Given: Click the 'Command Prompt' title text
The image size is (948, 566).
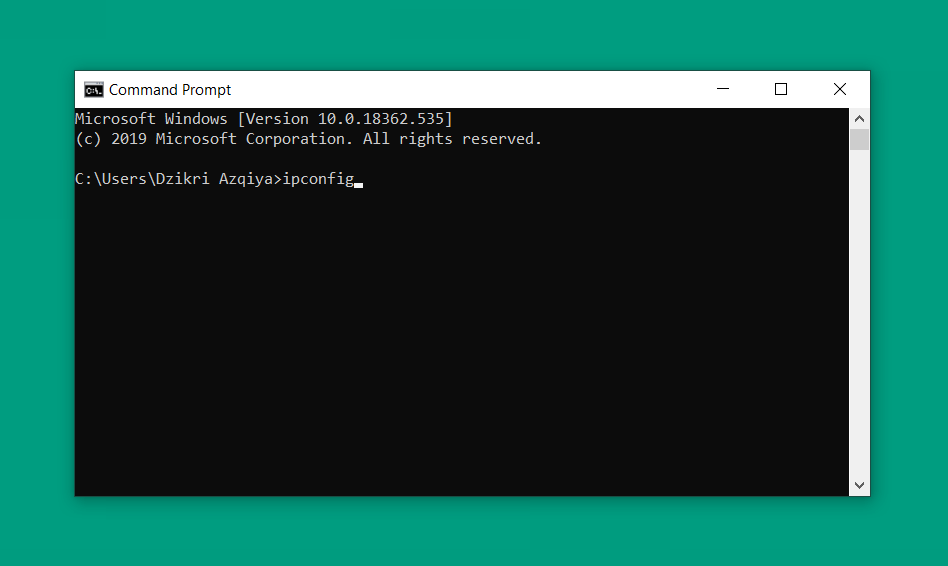Looking at the screenshot, I should pos(170,89).
